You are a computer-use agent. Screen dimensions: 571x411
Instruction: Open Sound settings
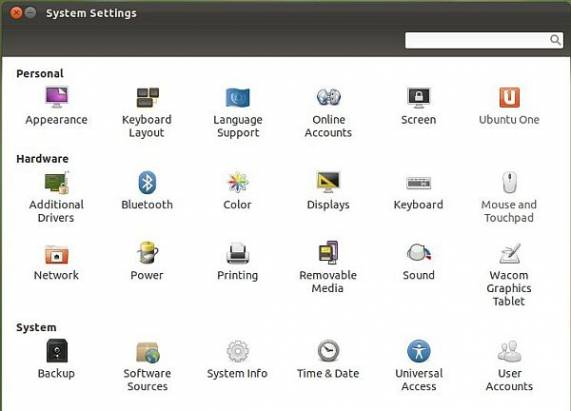pyautogui.click(x=418, y=261)
